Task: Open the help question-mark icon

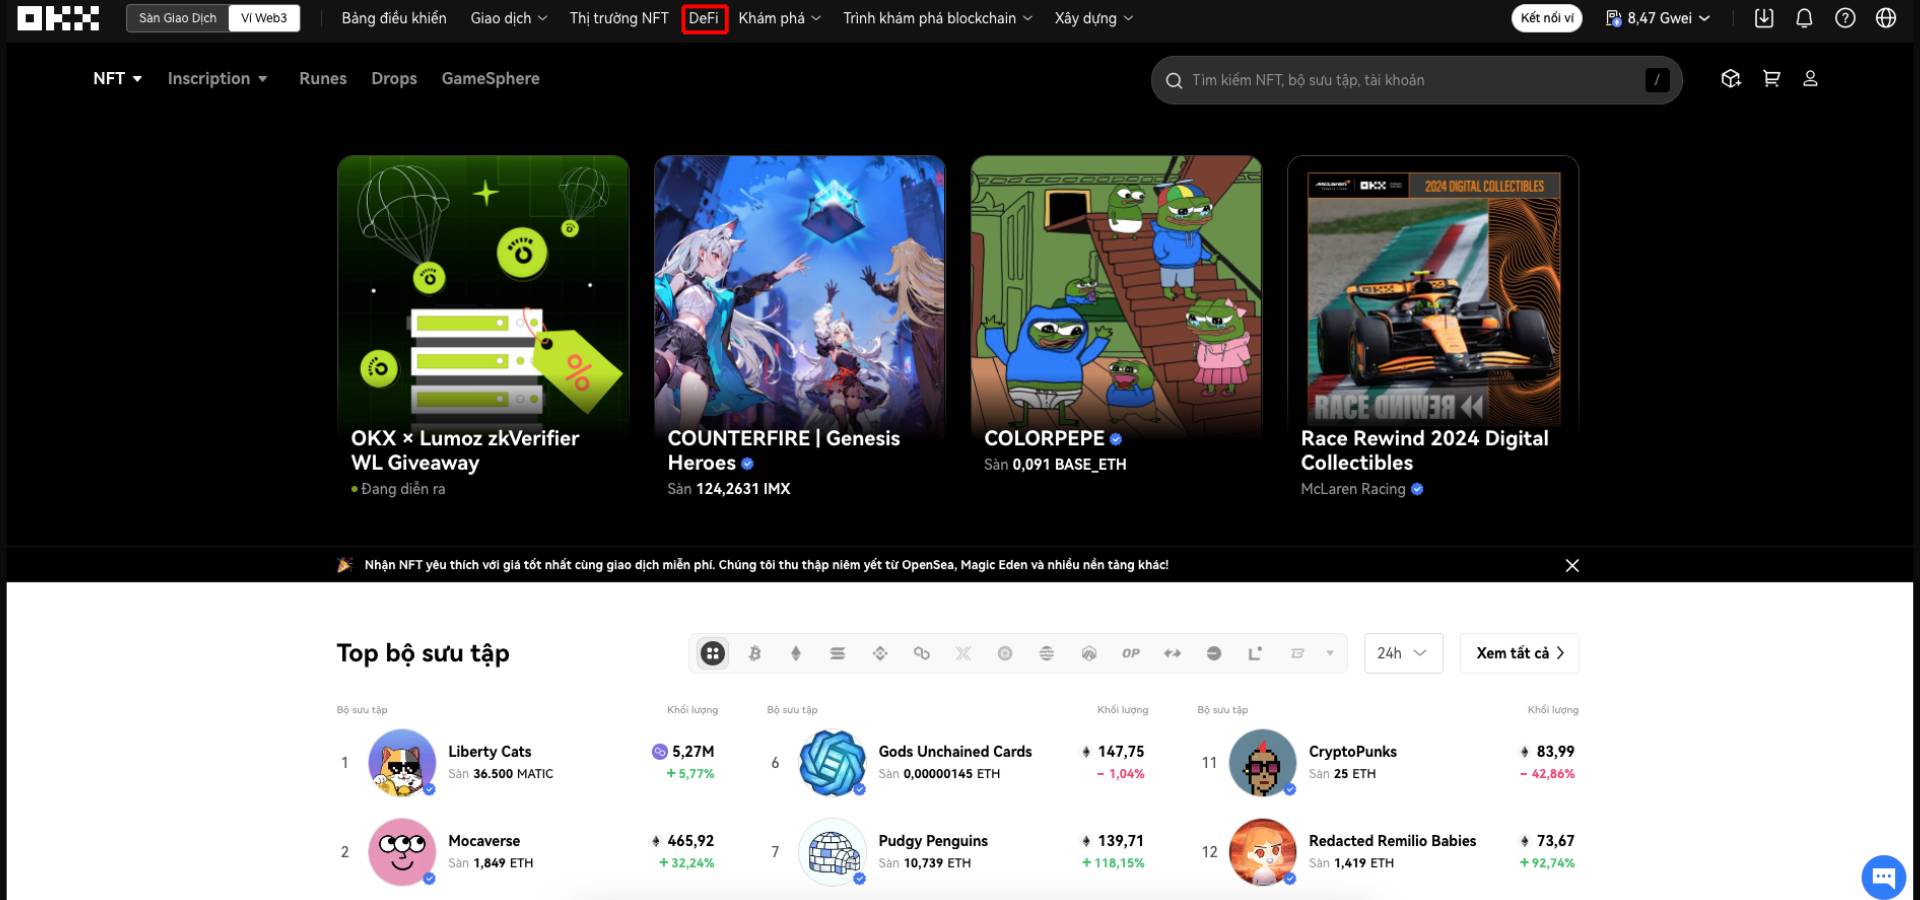Action: [x=1845, y=18]
